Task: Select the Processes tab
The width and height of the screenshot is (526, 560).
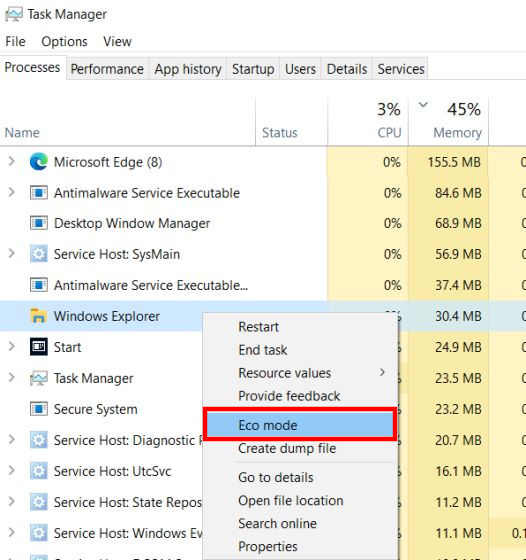Action: (x=32, y=67)
